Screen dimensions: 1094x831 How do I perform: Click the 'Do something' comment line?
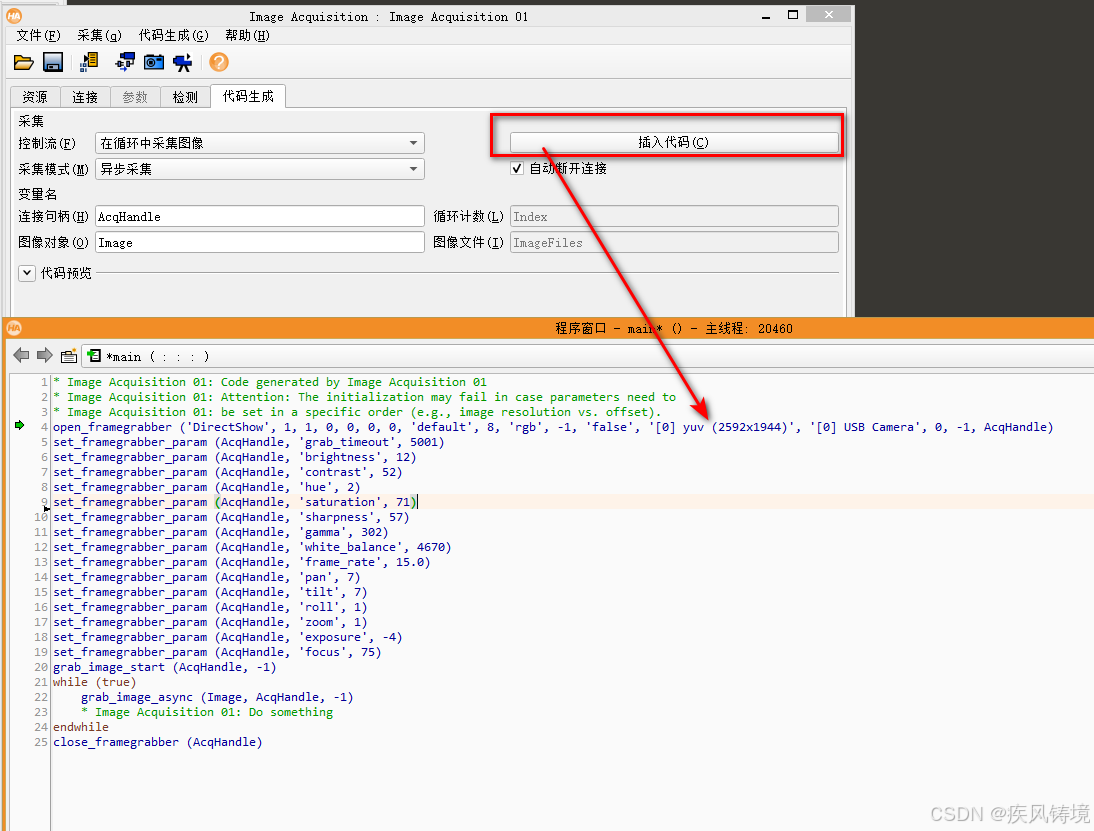207,712
